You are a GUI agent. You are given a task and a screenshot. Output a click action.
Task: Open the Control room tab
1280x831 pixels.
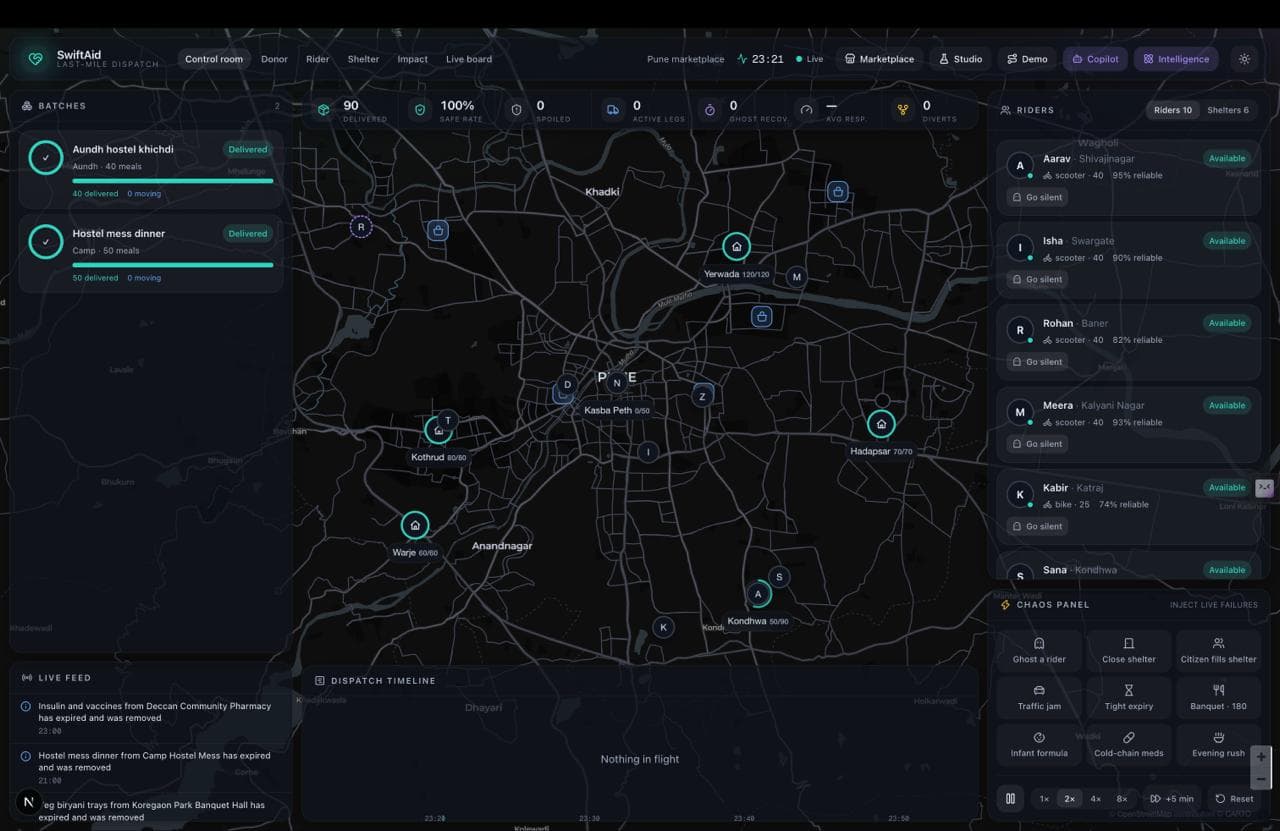tap(214, 59)
